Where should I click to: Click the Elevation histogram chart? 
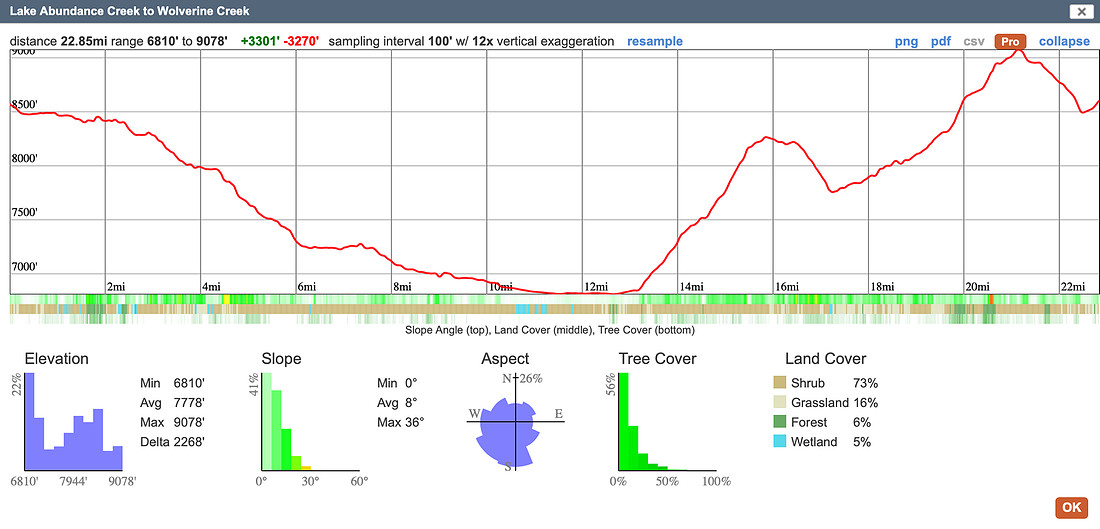[74, 422]
